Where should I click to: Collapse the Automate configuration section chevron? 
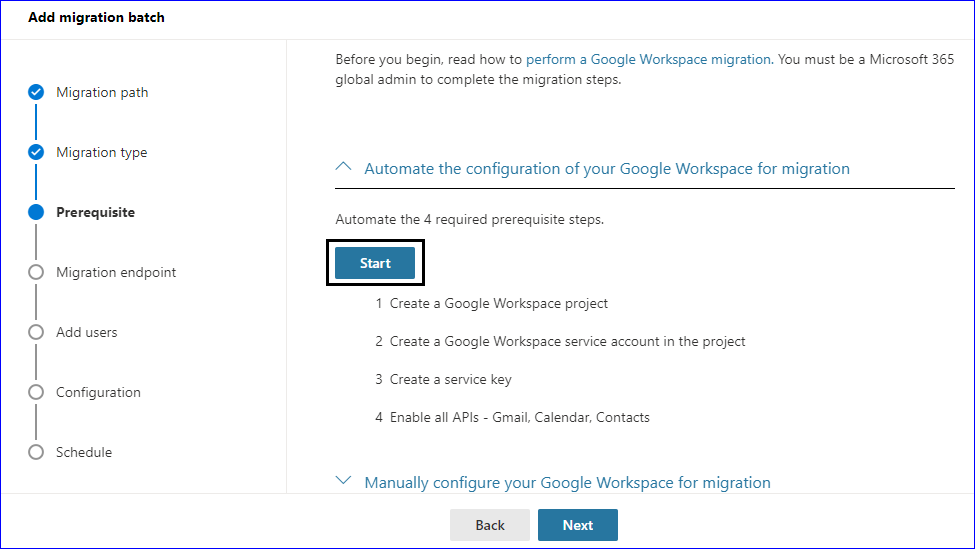[343, 167]
